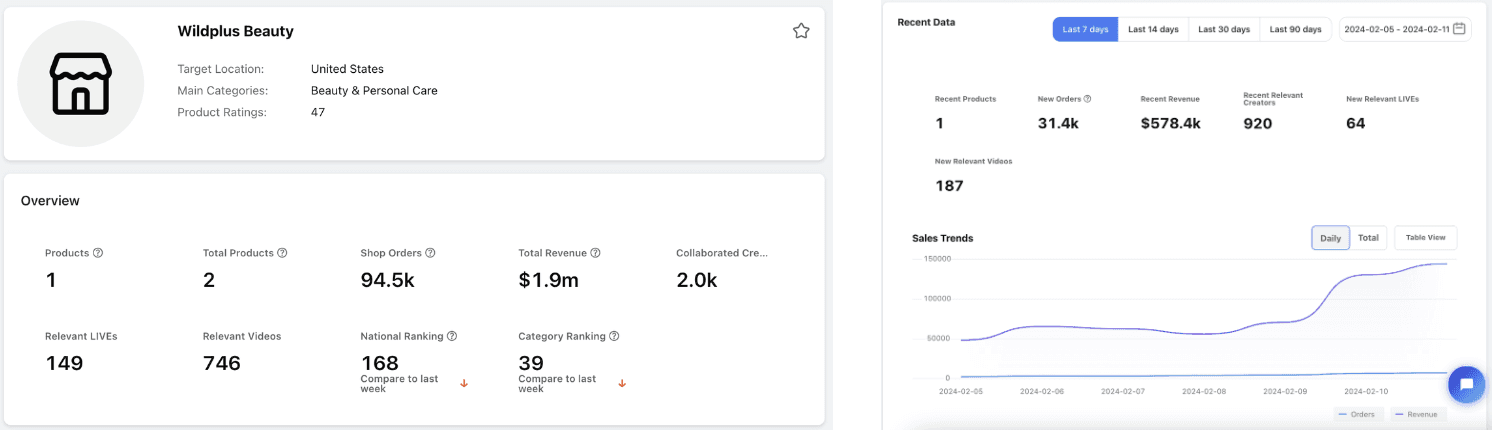Click the info icon next to Shop Orders
Viewport: 1492px width, 430px height.
coord(430,253)
